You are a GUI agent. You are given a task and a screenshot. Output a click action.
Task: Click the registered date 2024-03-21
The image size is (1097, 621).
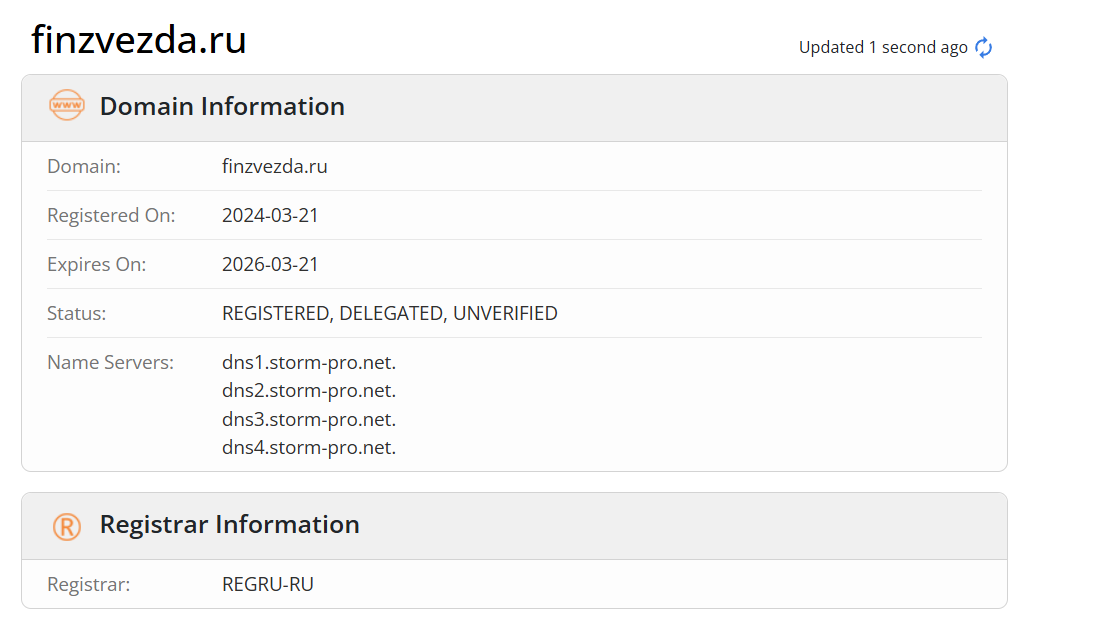point(270,215)
